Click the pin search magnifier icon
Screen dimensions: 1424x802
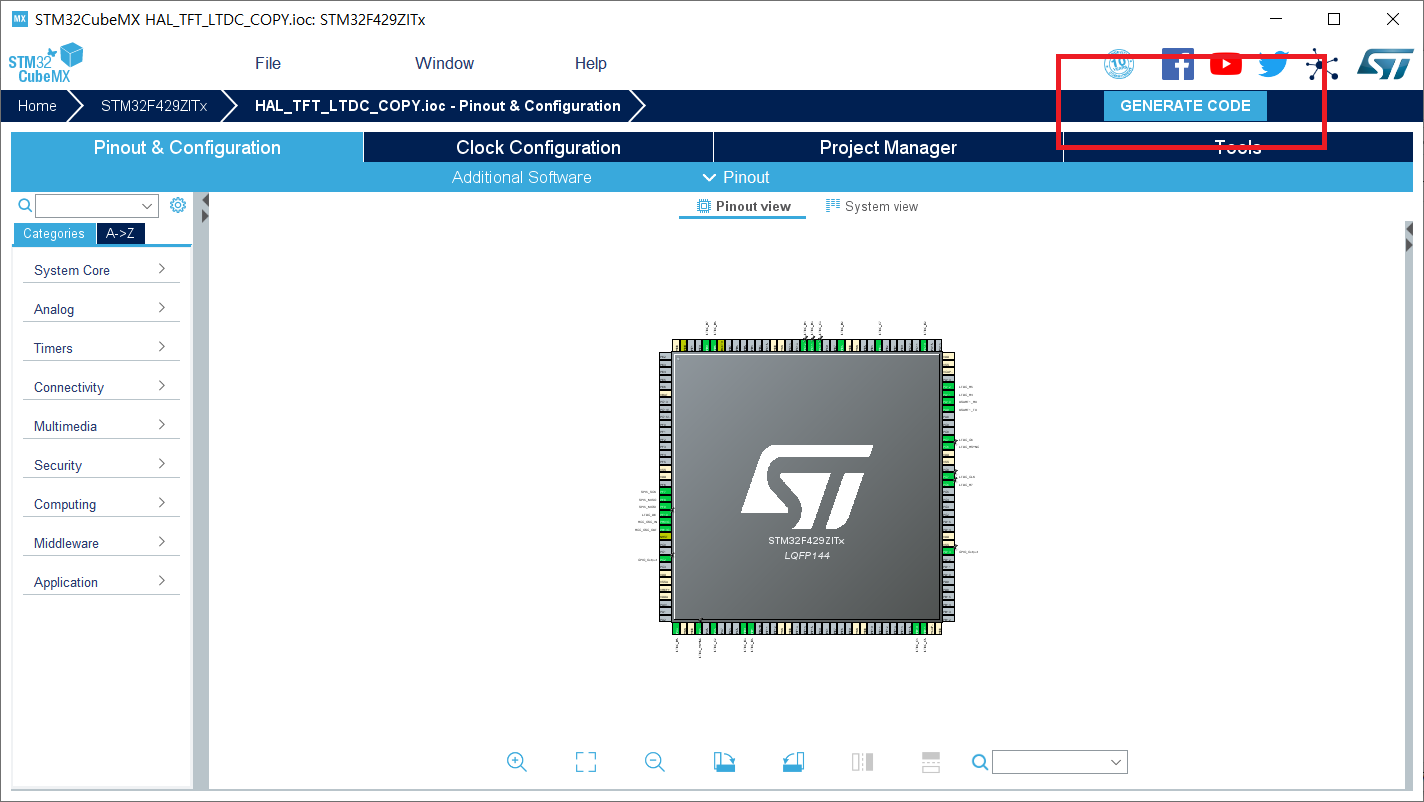[x=980, y=762]
